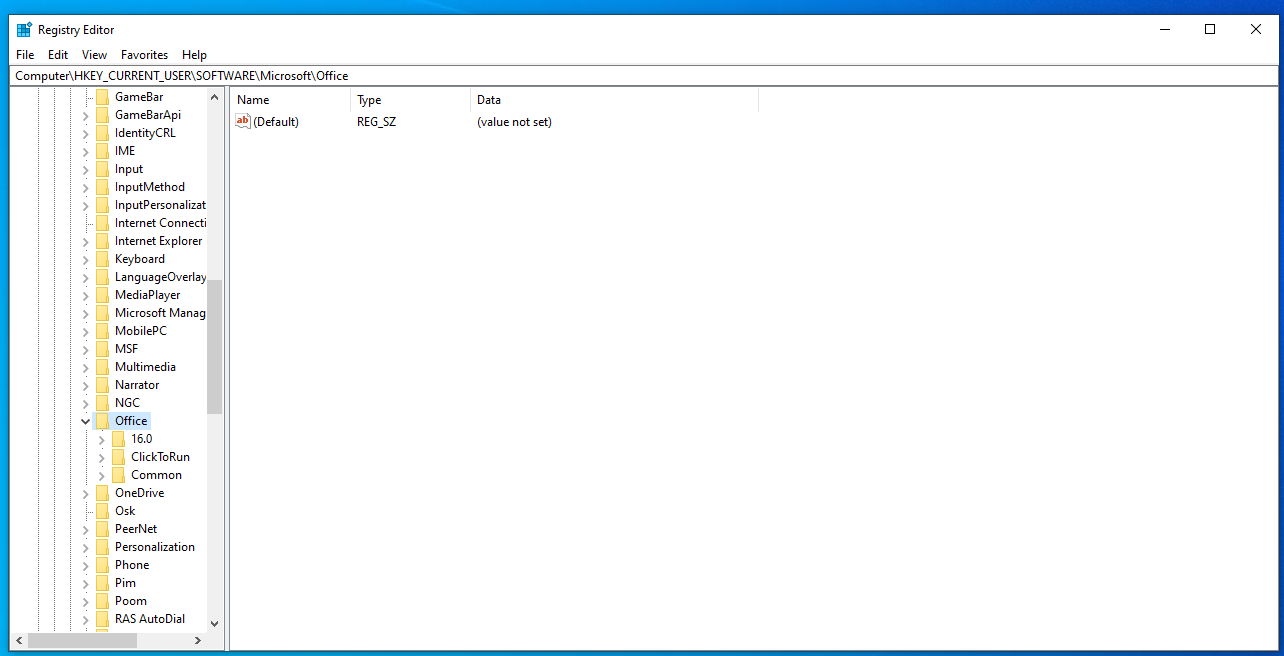Select the Multimedia folder icon
The width and height of the screenshot is (1284, 656).
pyautogui.click(x=102, y=367)
